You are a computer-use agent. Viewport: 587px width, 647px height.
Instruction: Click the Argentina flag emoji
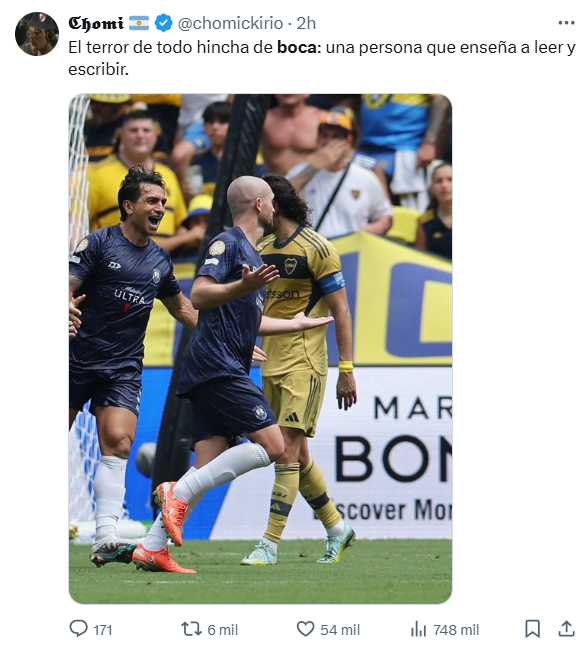click(139, 23)
